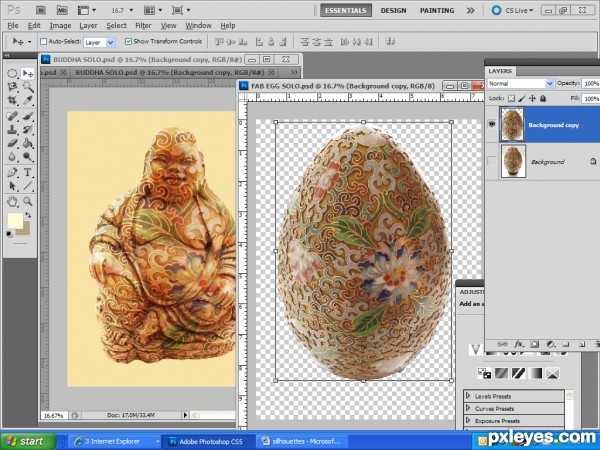Screen dimensions: 600x450
Task: Open the Arrange Documents dropdown
Action: tap(153, 10)
